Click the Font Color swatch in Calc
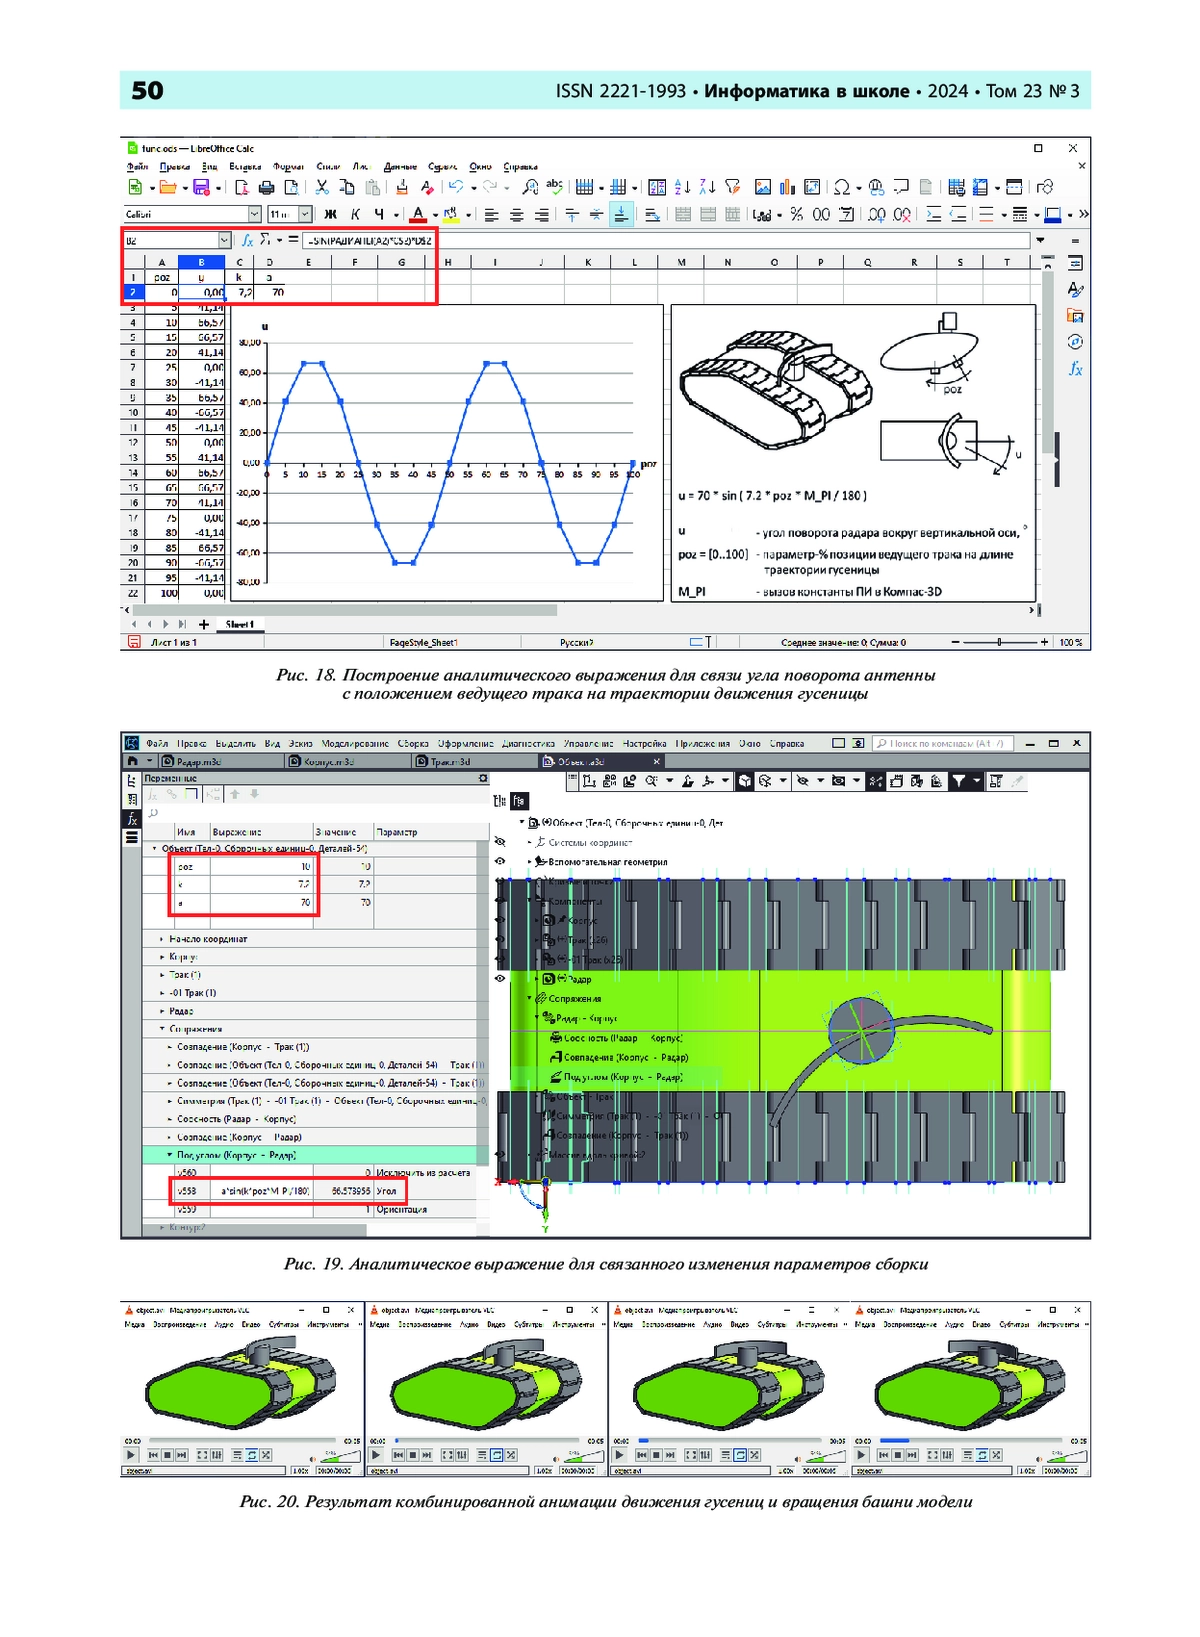Viewport: 1200px width, 1637px height. pyautogui.click(x=419, y=214)
